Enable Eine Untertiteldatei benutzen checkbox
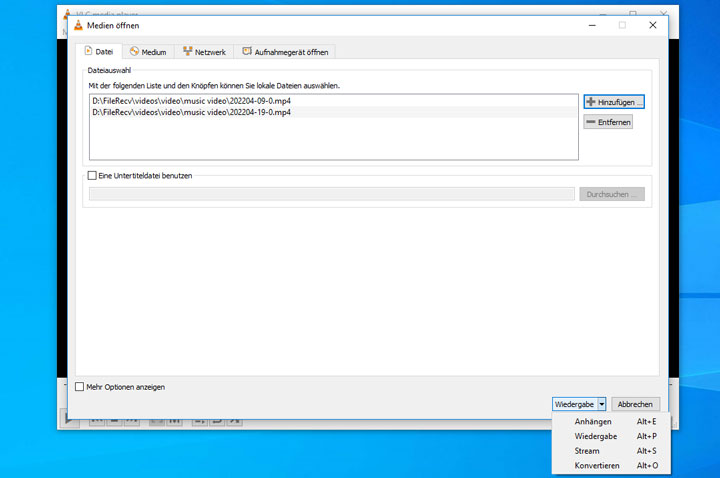Image resolution: width=720 pixels, height=478 pixels. (x=92, y=175)
